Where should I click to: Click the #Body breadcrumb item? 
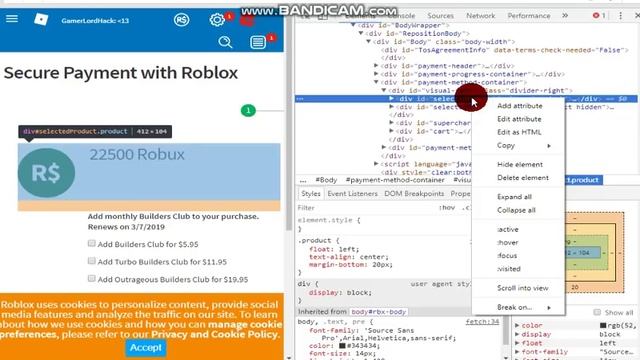[326, 180]
